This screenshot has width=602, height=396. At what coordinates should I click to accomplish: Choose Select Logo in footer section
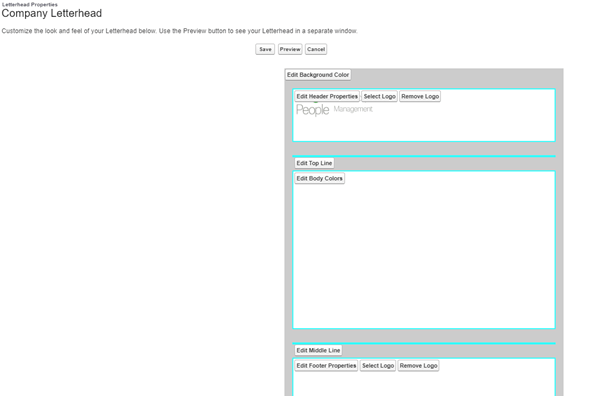pyautogui.click(x=378, y=366)
